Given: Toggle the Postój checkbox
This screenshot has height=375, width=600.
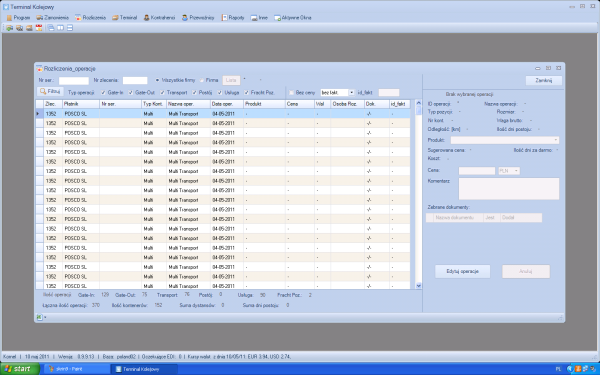Looking at the screenshot, I should [194, 93].
